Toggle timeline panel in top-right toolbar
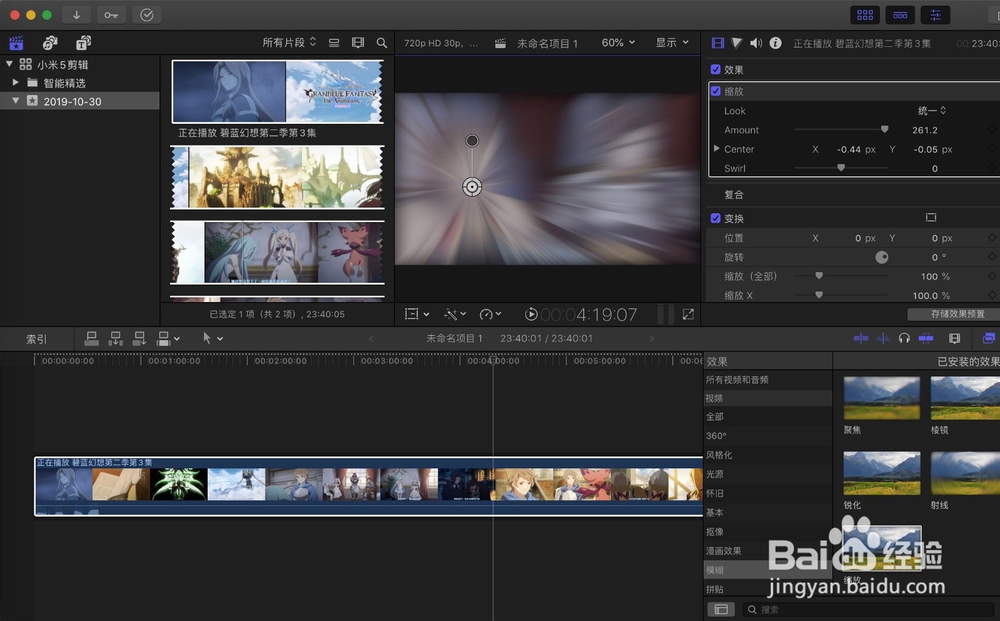 point(900,15)
